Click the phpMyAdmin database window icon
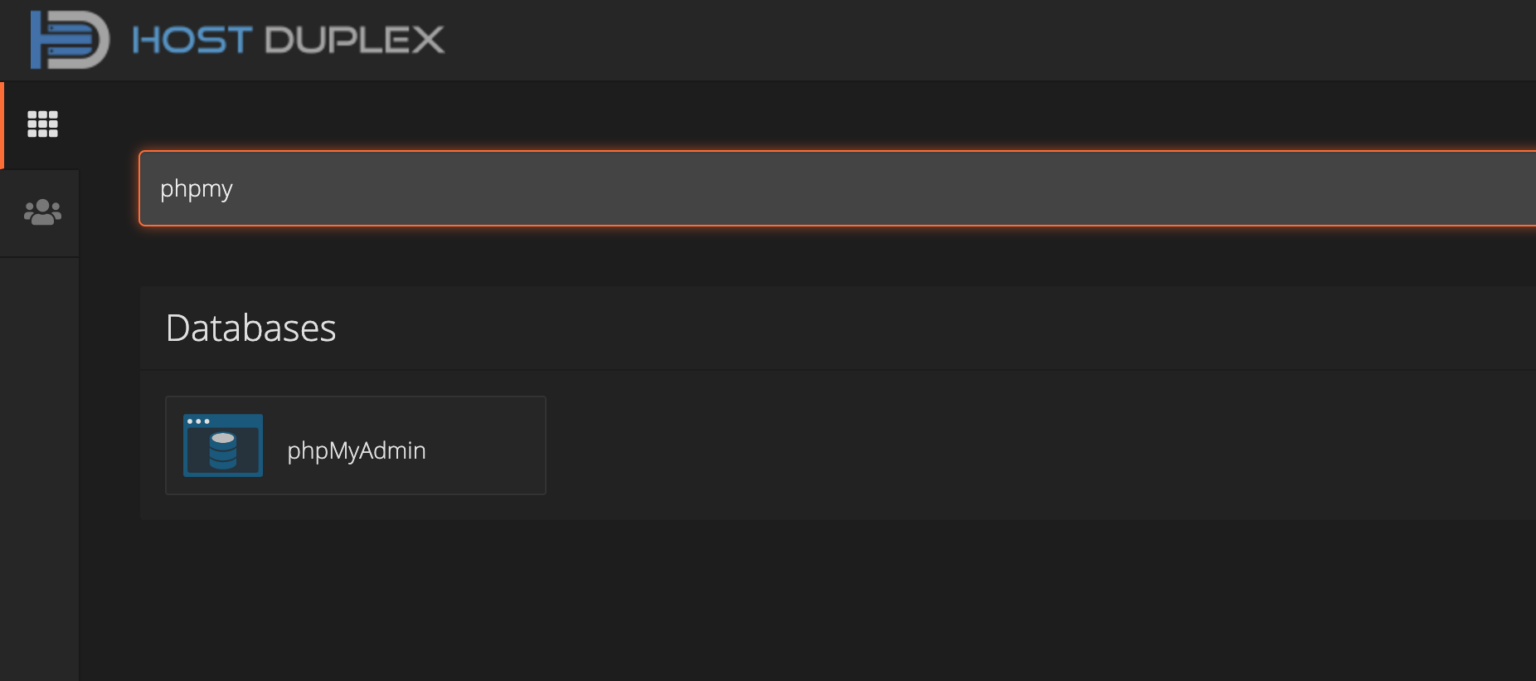 click(222, 445)
